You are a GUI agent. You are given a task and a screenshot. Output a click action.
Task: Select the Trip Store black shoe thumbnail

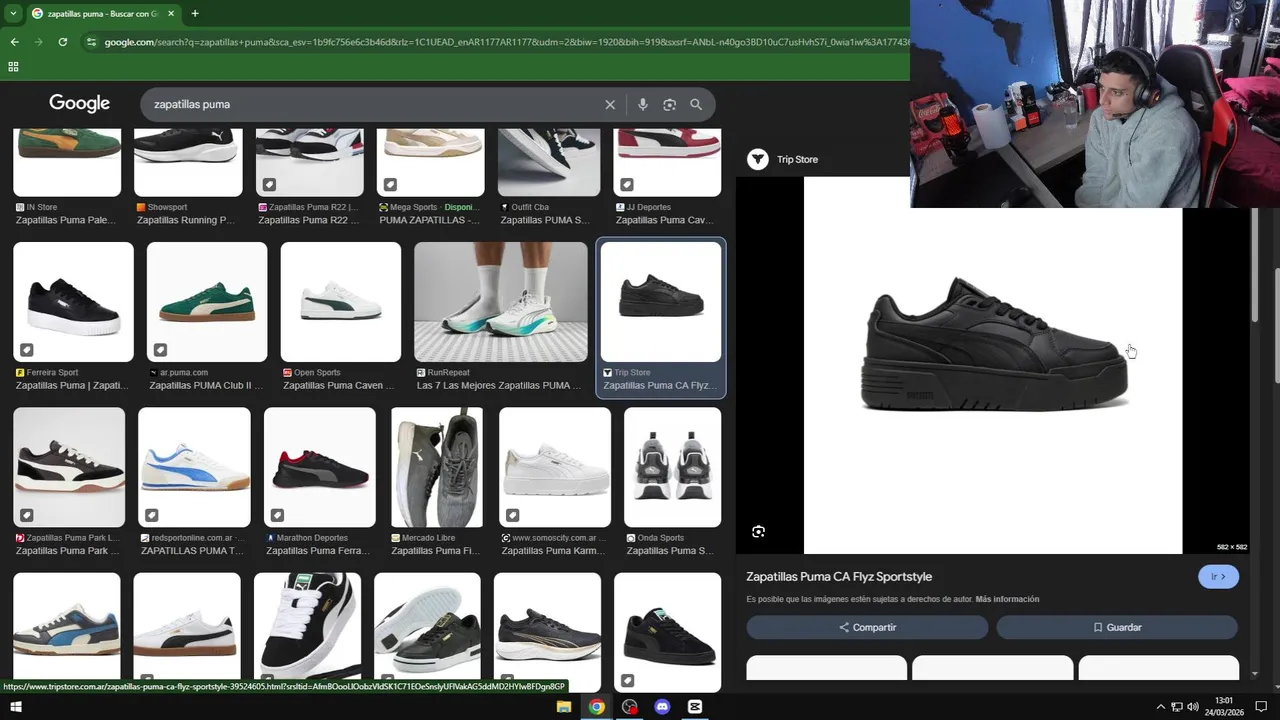661,302
